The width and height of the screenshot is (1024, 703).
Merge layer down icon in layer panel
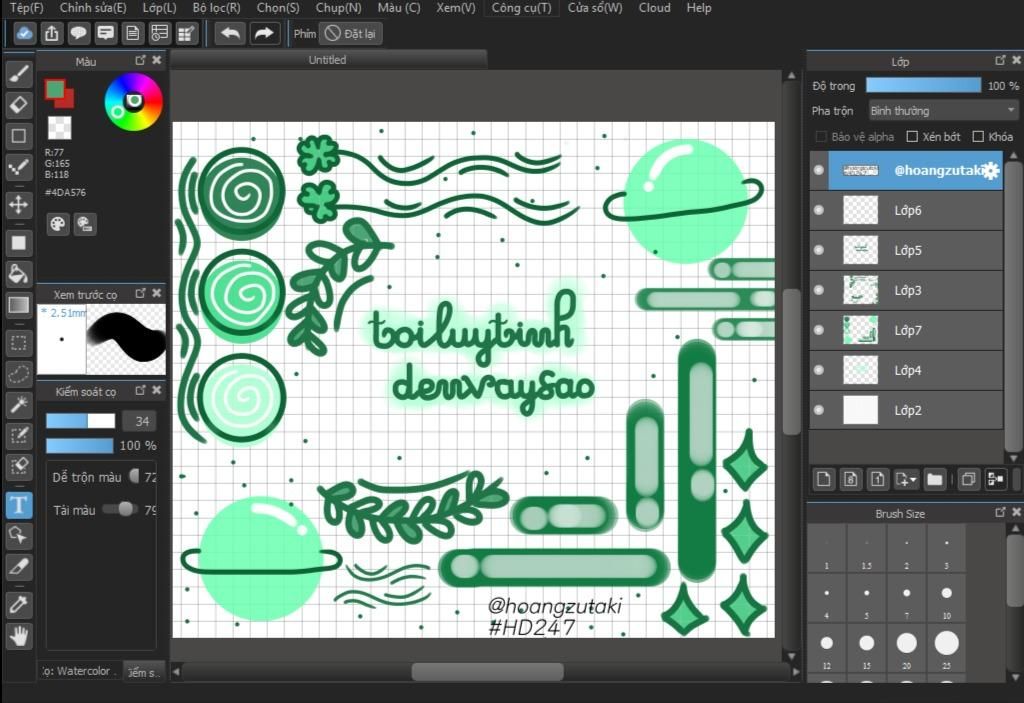[x=995, y=480]
